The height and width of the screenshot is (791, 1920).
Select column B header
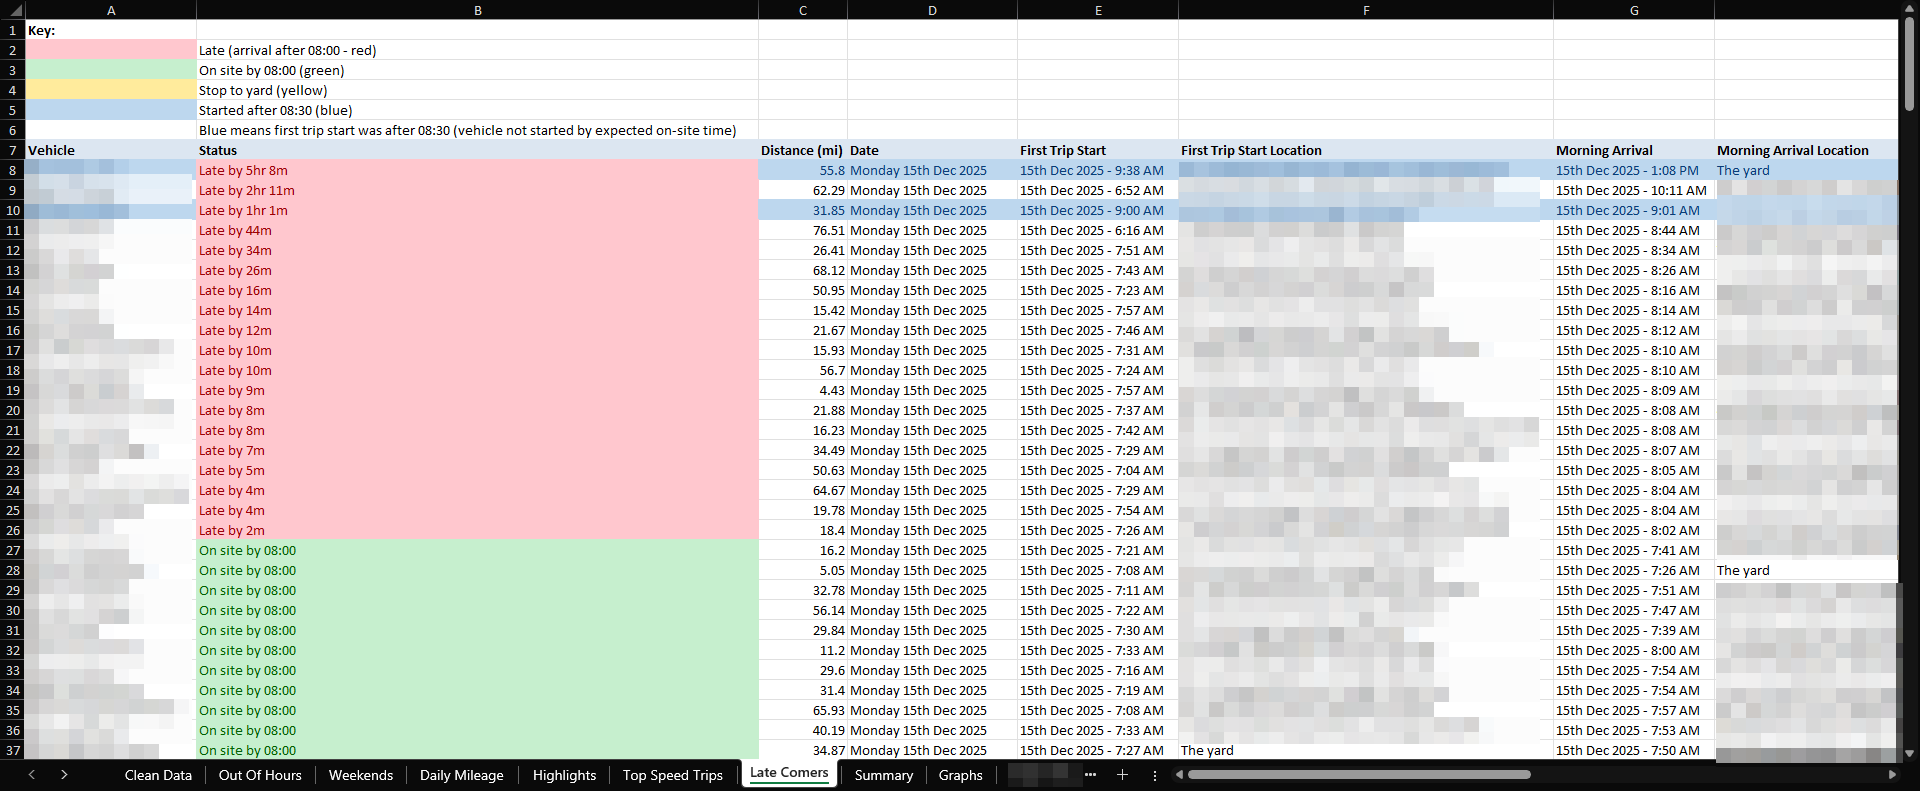point(478,10)
